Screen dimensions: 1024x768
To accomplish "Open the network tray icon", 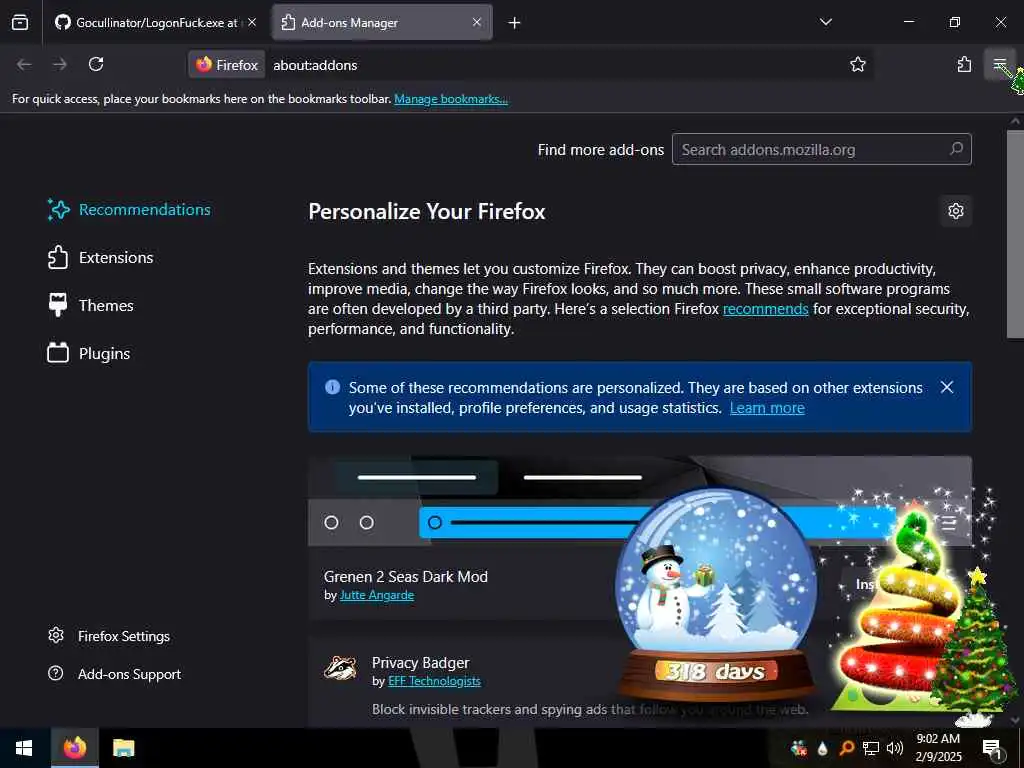I will pyautogui.click(x=871, y=748).
